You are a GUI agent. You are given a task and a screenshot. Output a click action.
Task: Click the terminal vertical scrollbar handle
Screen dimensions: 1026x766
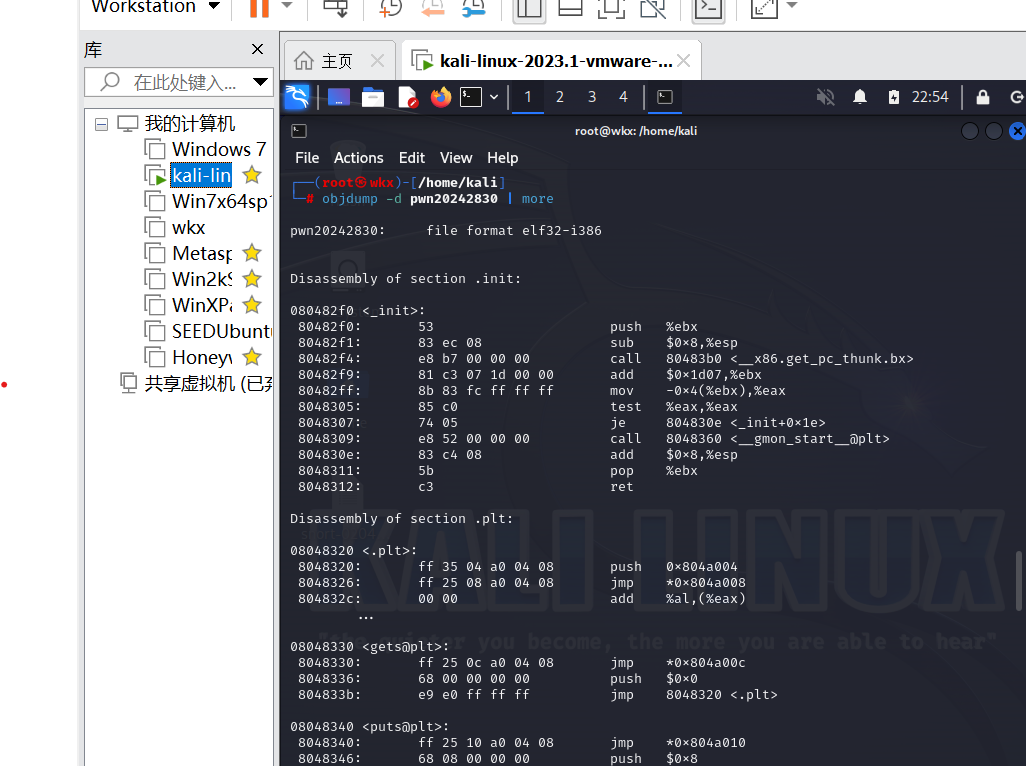(1018, 581)
